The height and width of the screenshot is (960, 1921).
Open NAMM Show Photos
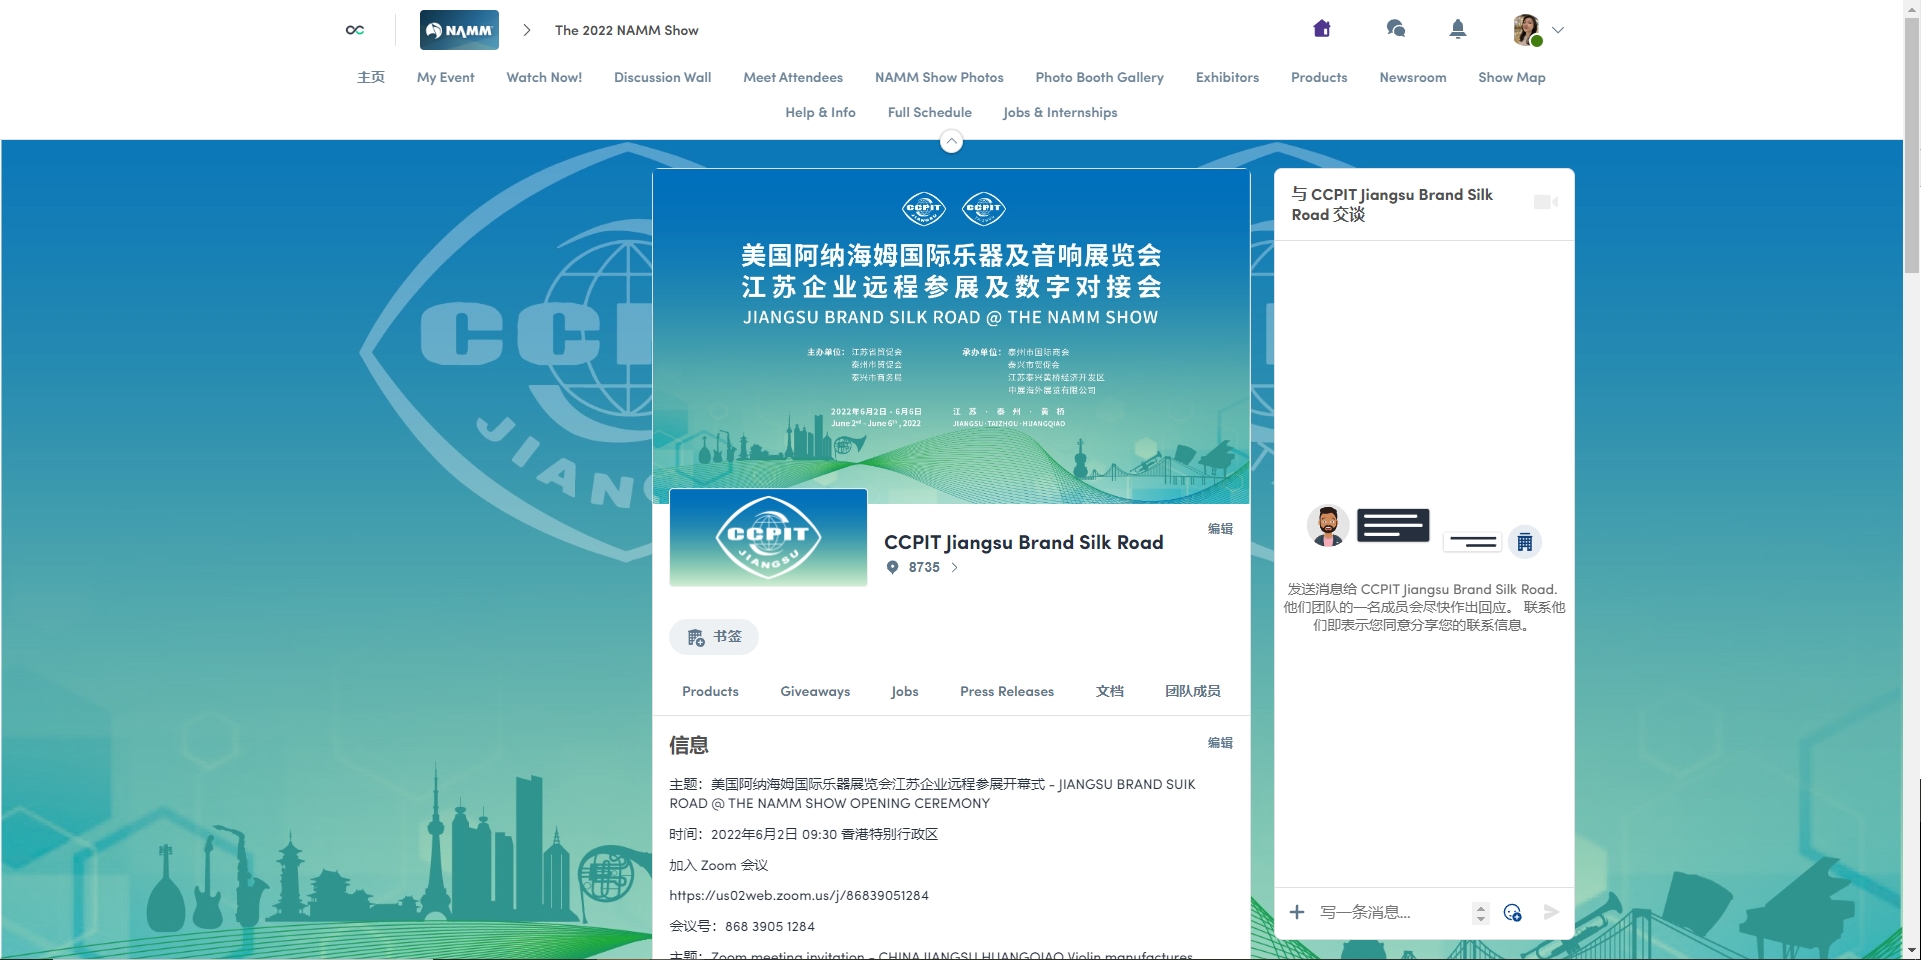[x=939, y=77]
